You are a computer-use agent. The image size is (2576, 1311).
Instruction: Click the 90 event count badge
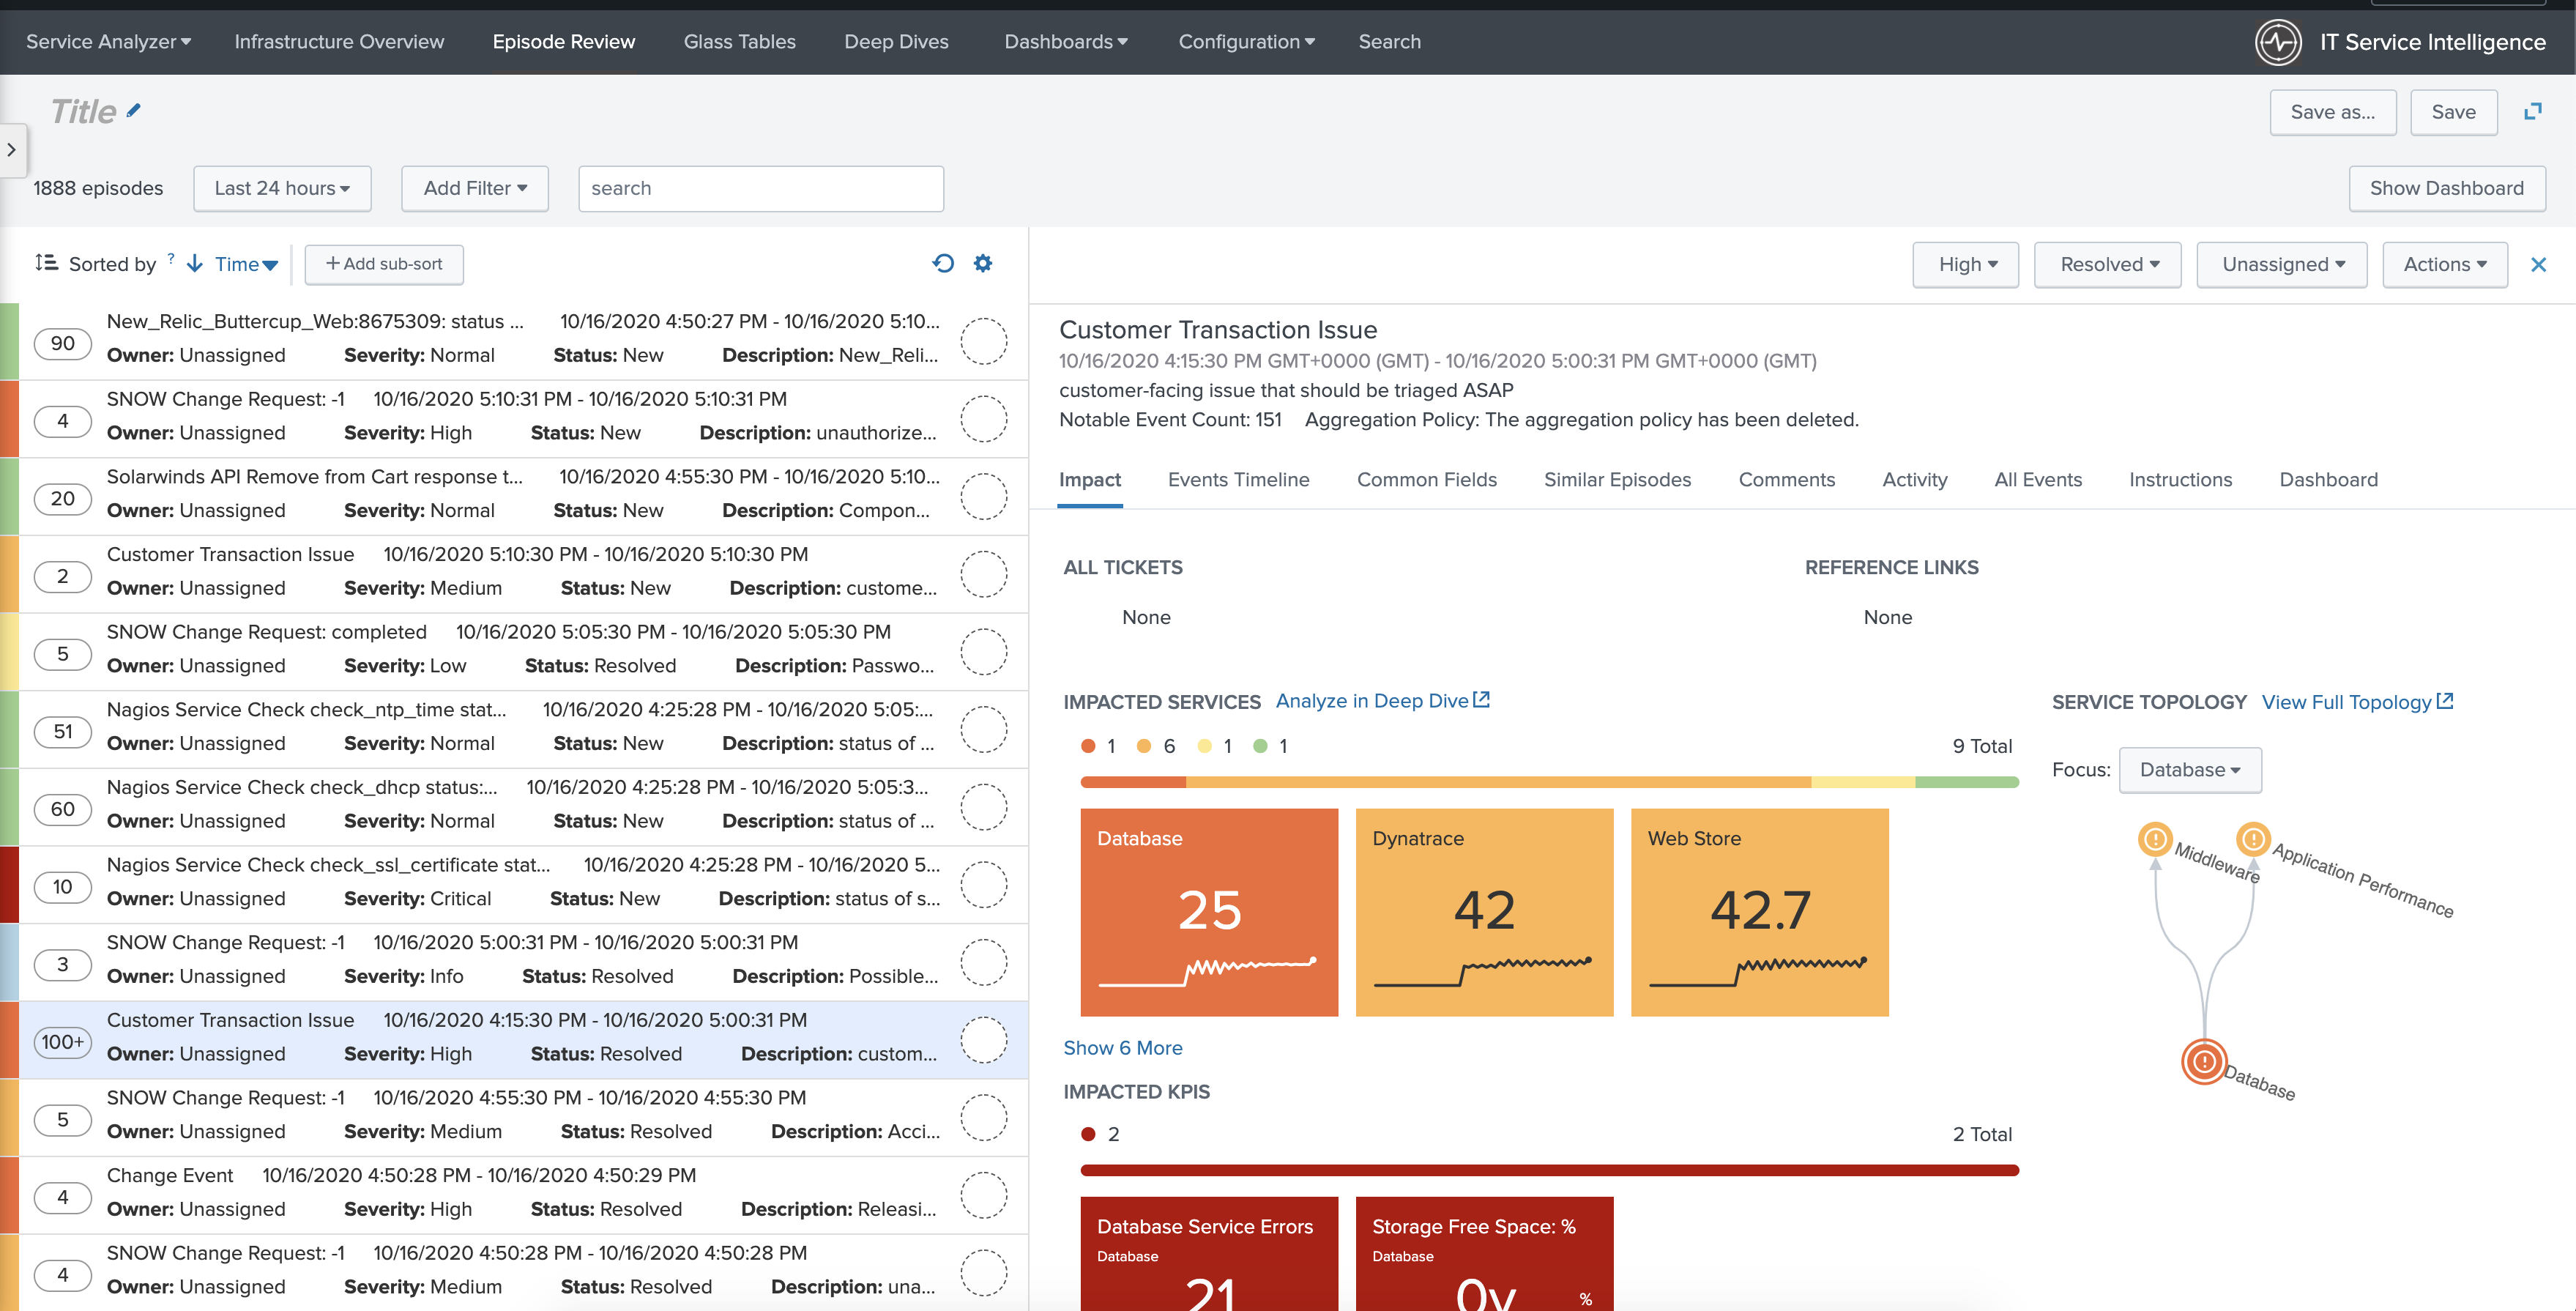point(62,343)
